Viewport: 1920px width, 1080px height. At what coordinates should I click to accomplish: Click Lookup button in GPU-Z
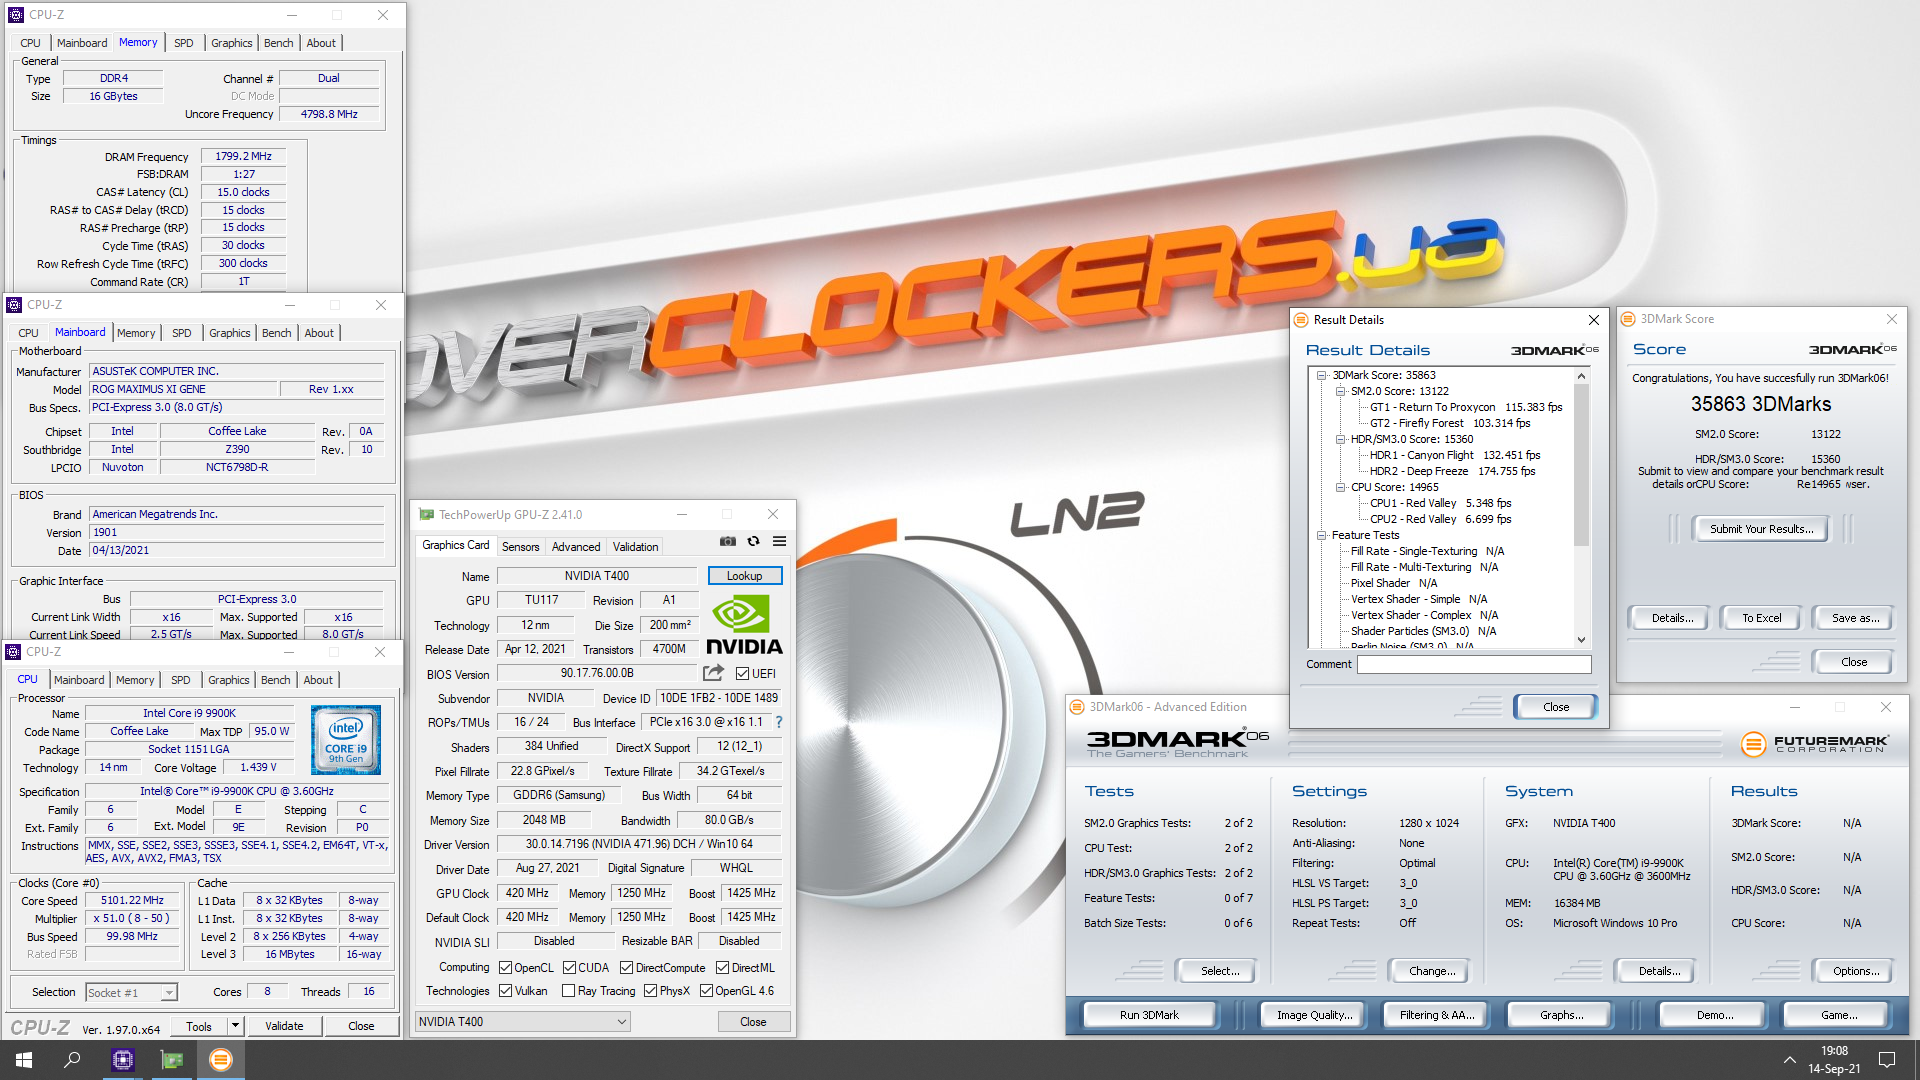point(744,576)
